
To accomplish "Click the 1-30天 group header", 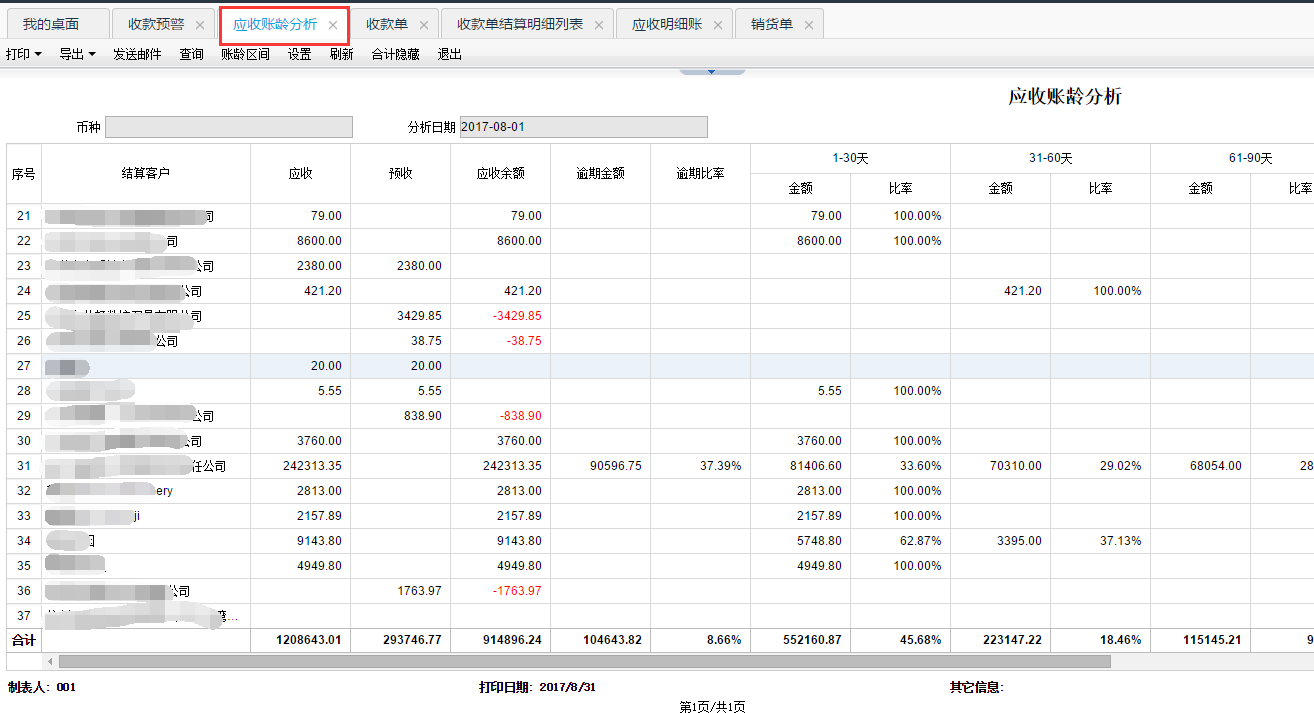I will tap(851, 159).
